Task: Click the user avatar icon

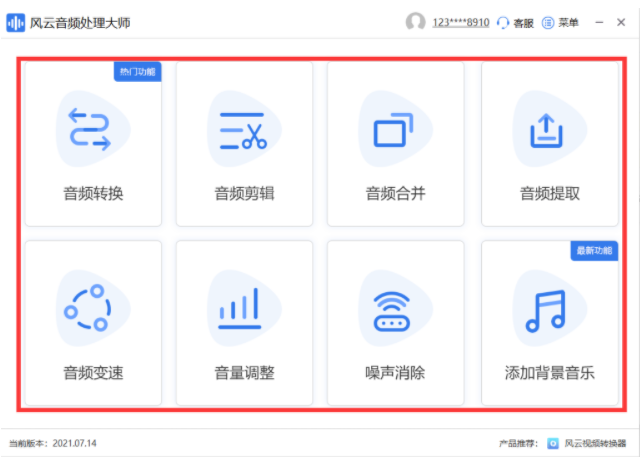Action: point(416,22)
